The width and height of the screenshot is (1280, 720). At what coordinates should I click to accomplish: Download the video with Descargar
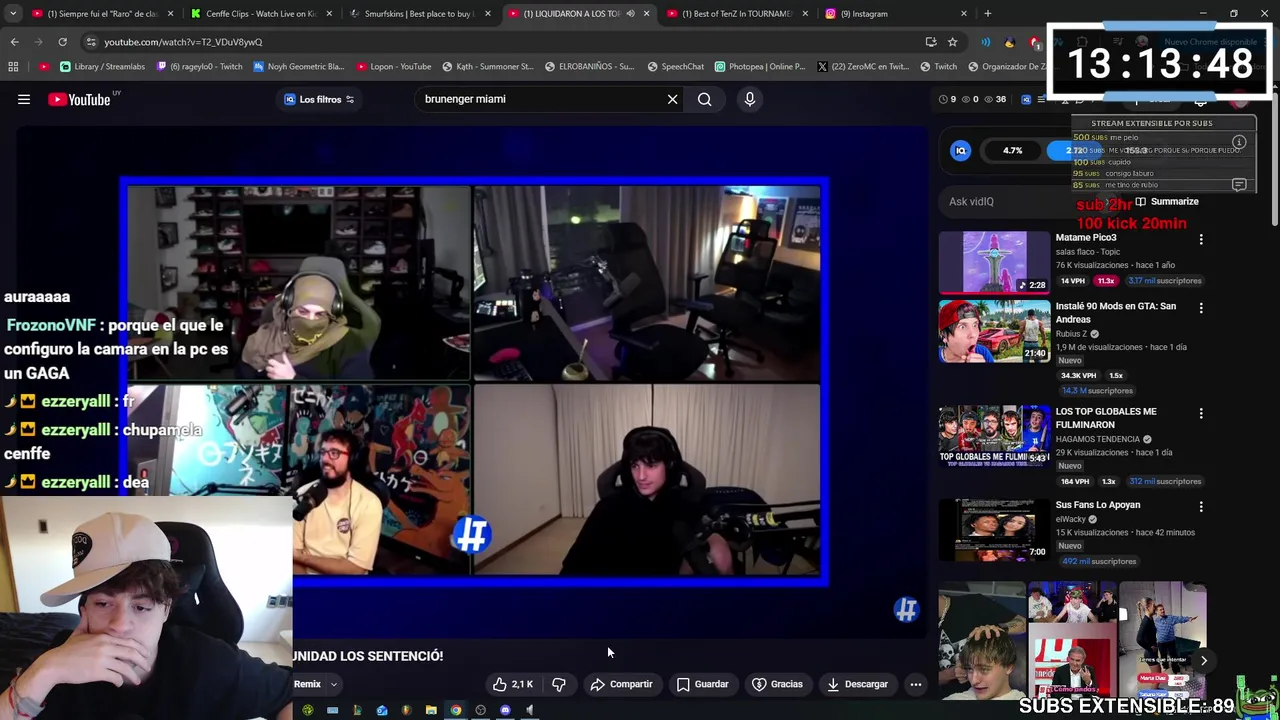pos(857,684)
